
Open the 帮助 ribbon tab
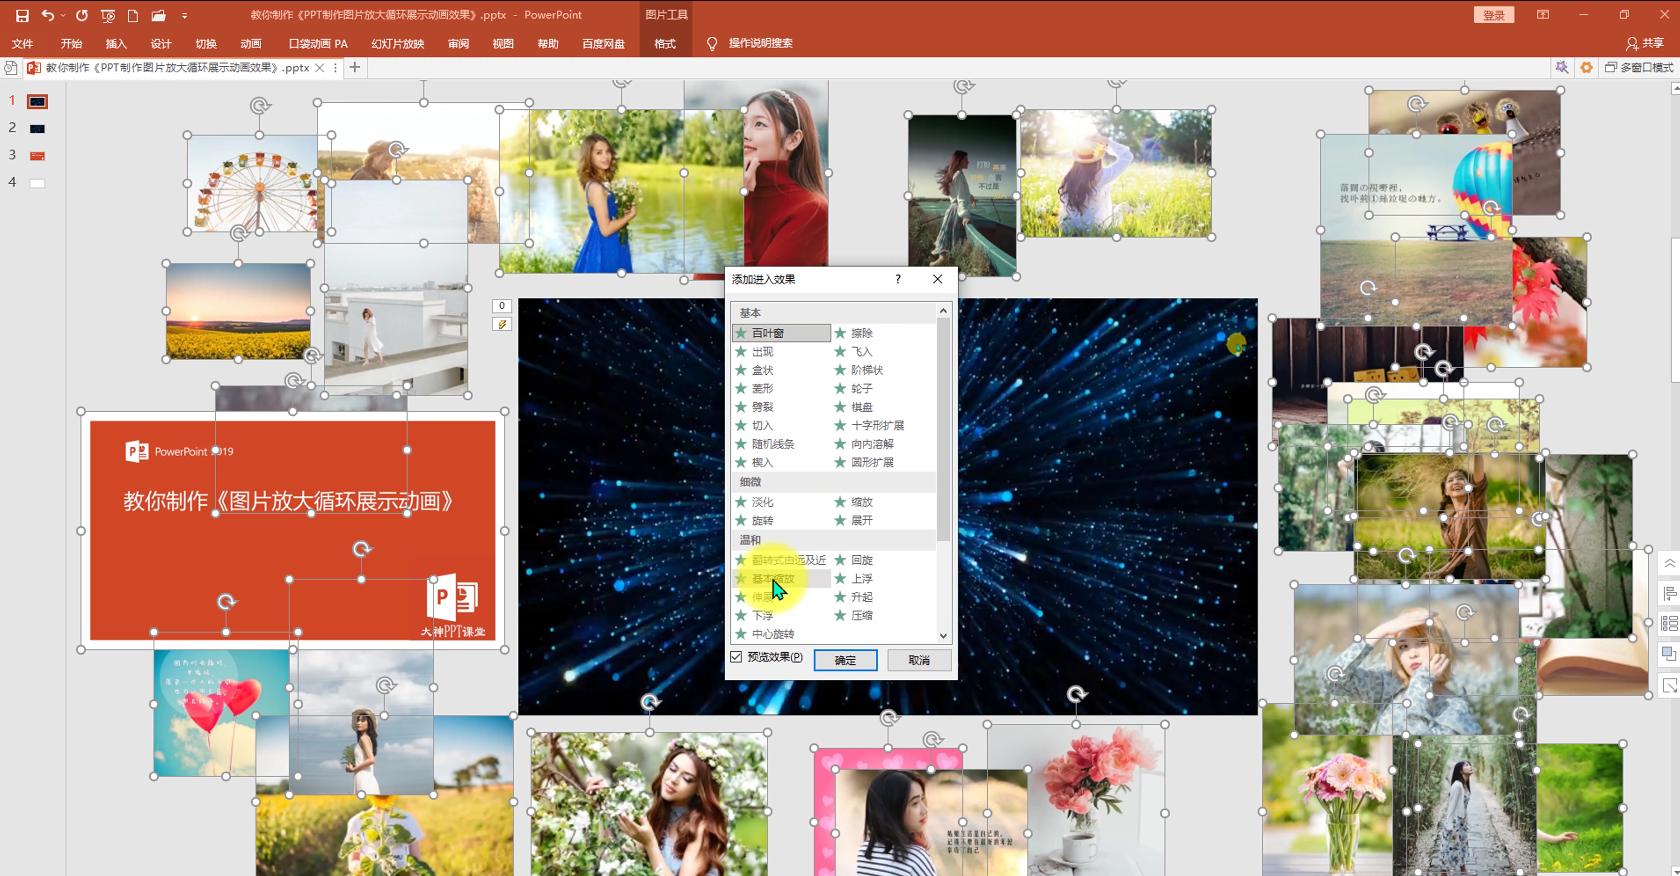tap(548, 44)
